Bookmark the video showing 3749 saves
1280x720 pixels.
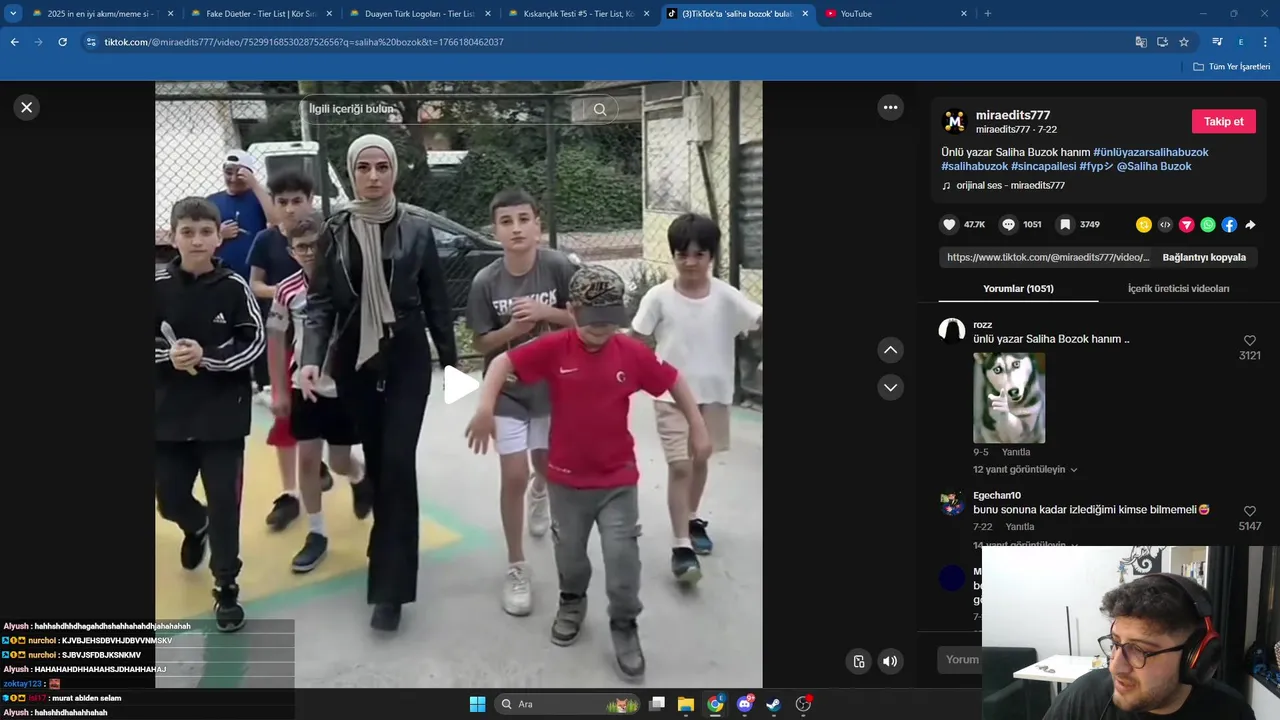click(1066, 225)
